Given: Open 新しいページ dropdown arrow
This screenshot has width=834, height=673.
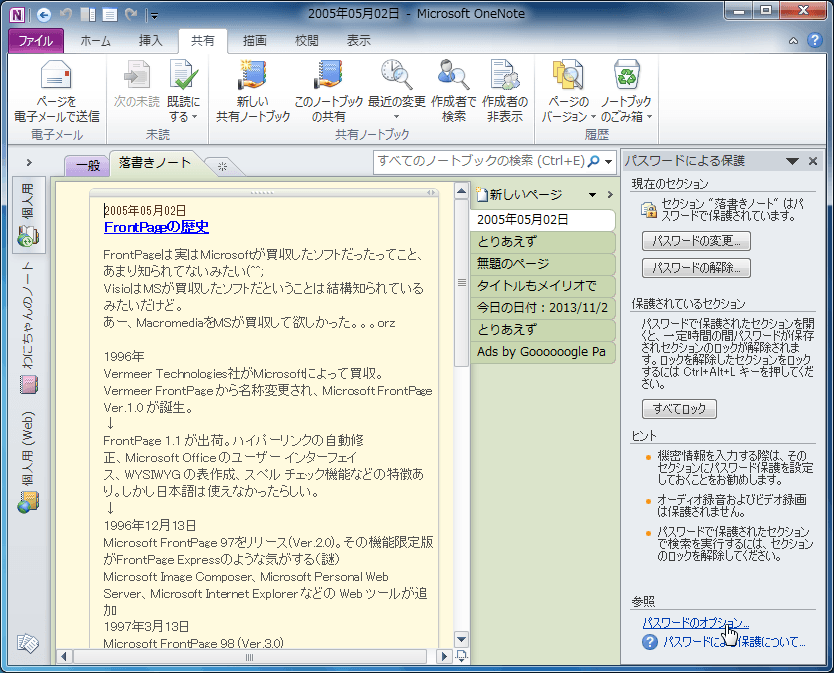Looking at the screenshot, I should [592, 195].
